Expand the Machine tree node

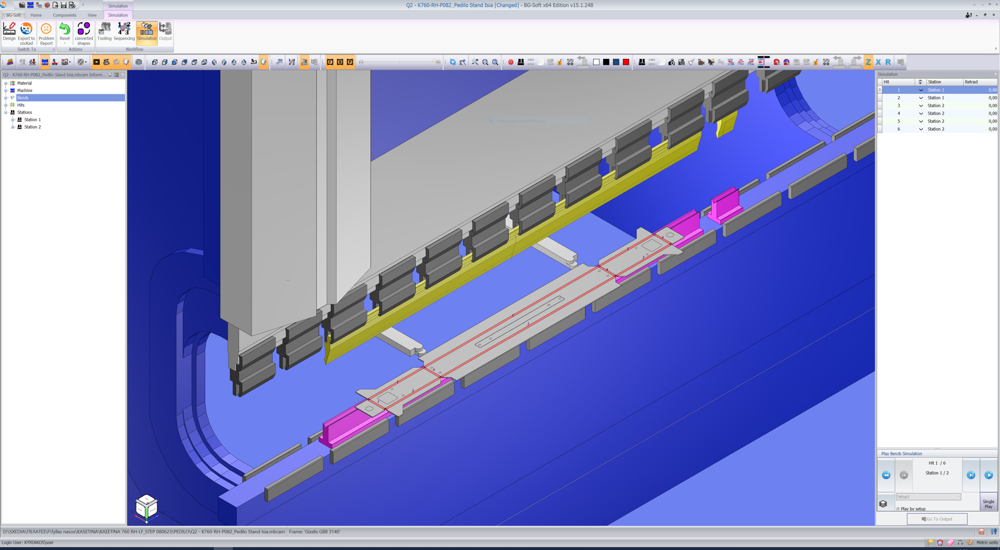point(6,90)
